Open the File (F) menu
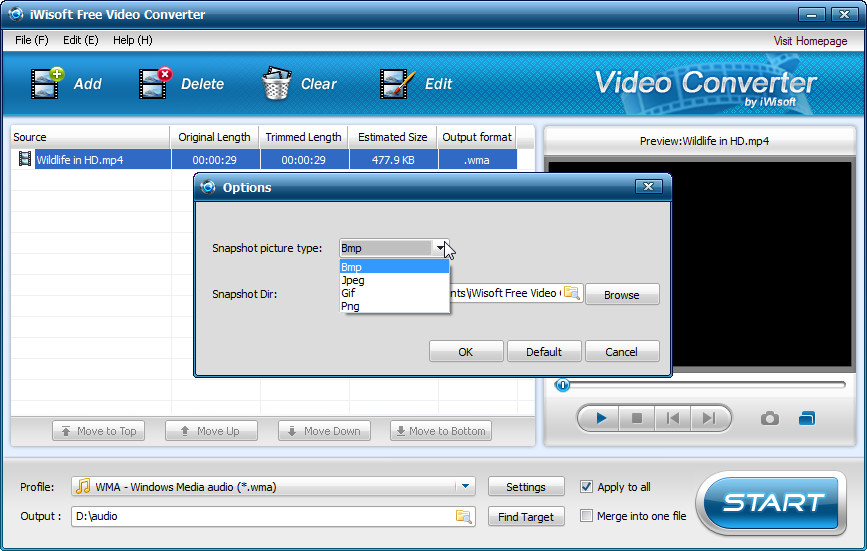The width and height of the screenshot is (867, 551). (32, 40)
